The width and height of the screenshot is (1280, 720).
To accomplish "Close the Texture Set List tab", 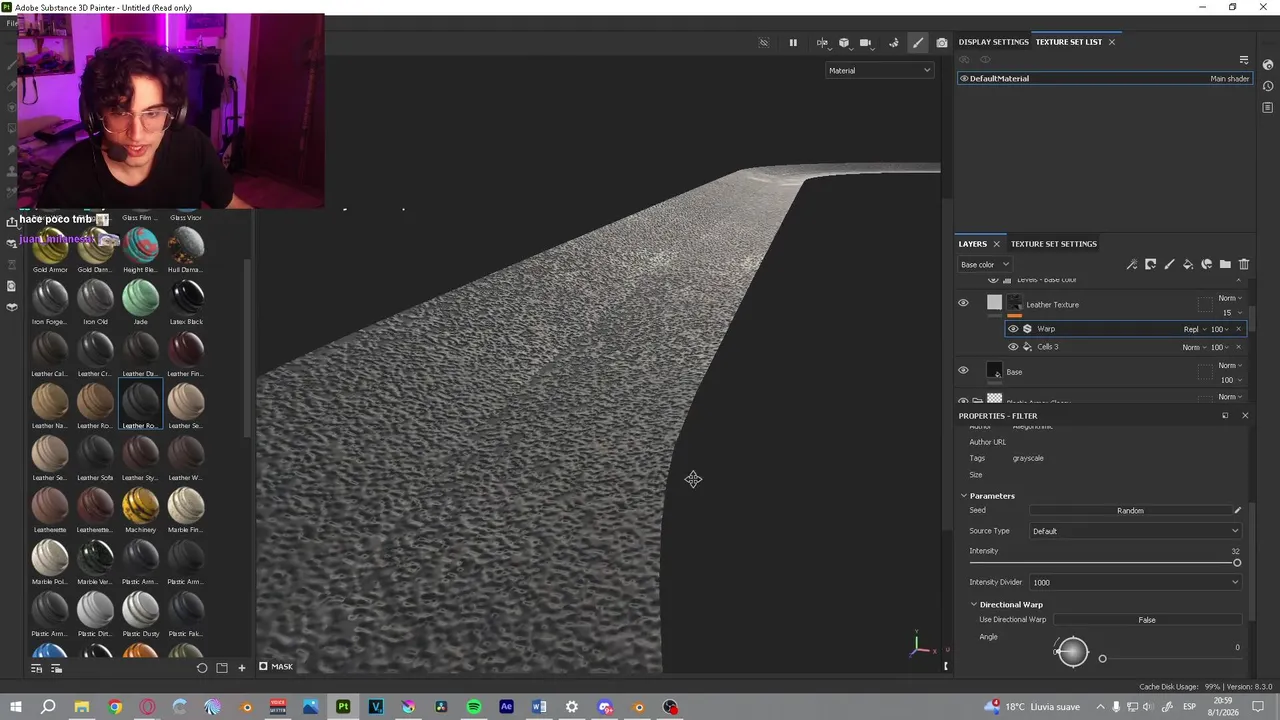I will (1112, 42).
